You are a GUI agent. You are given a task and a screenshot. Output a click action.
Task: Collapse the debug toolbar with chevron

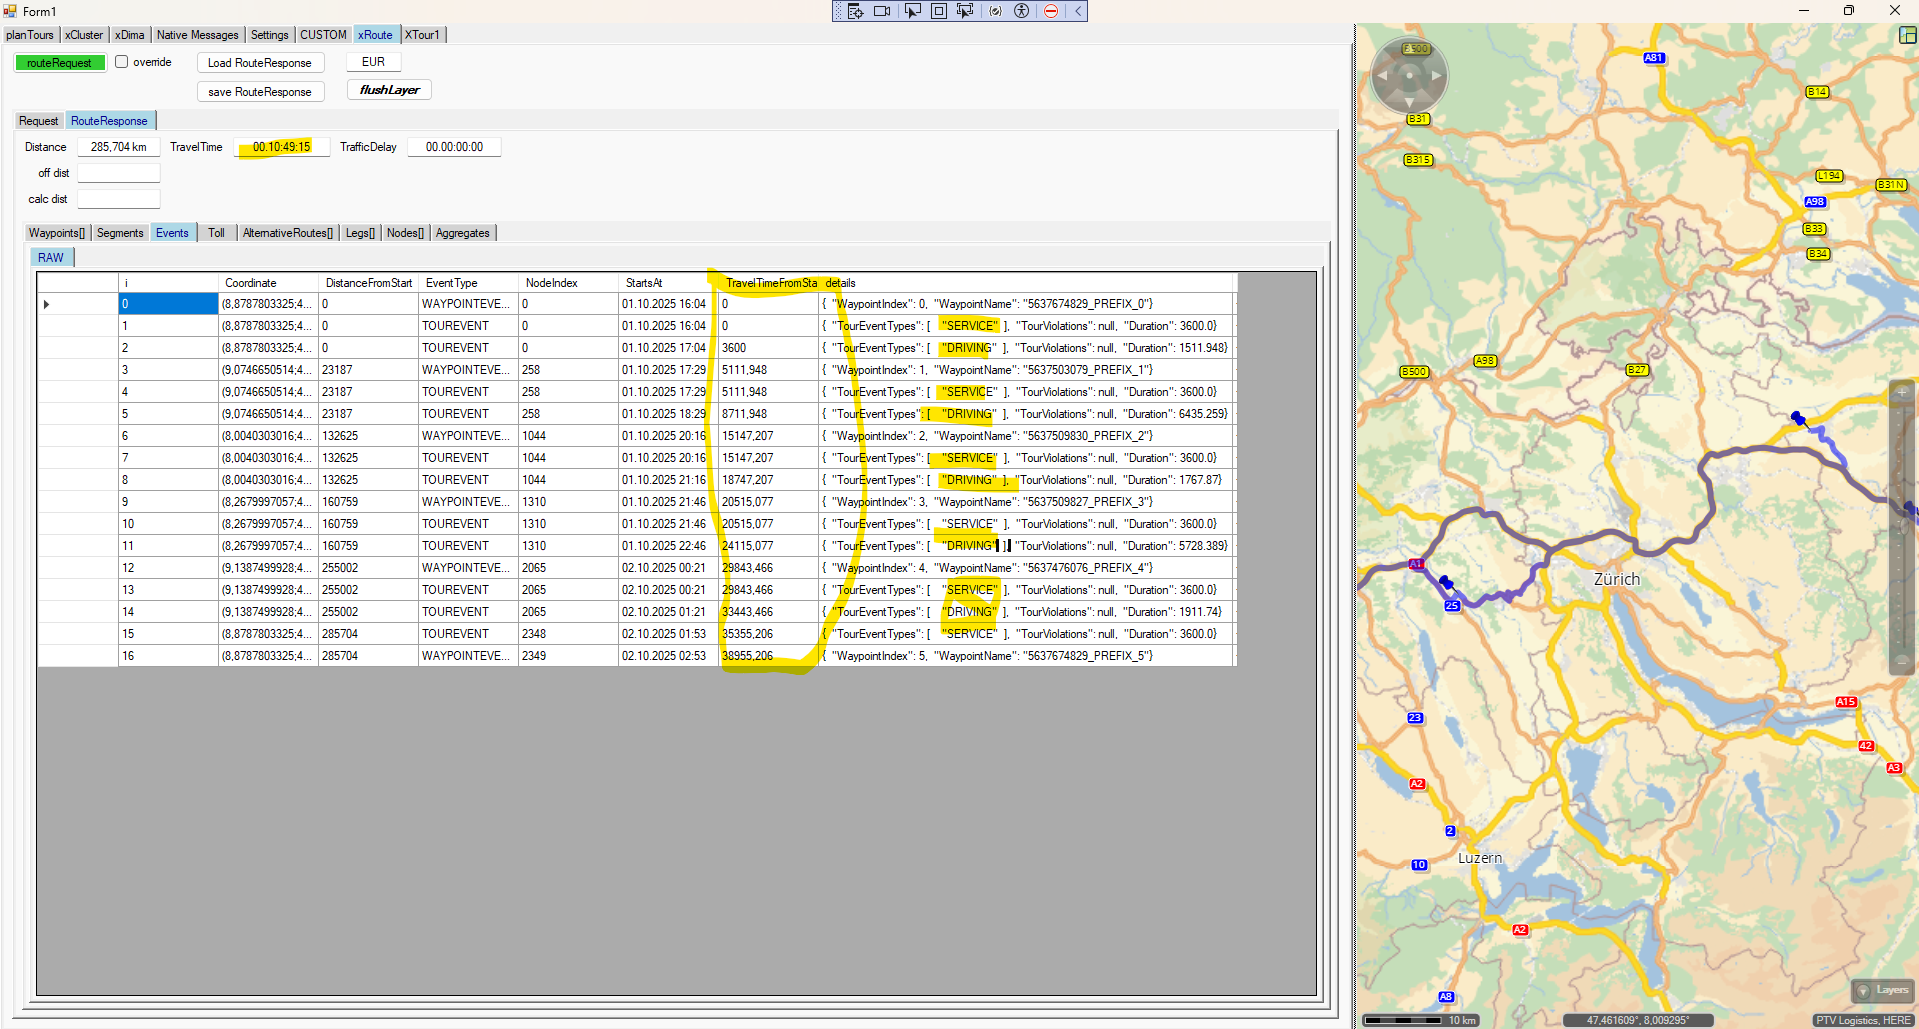tap(1078, 11)
